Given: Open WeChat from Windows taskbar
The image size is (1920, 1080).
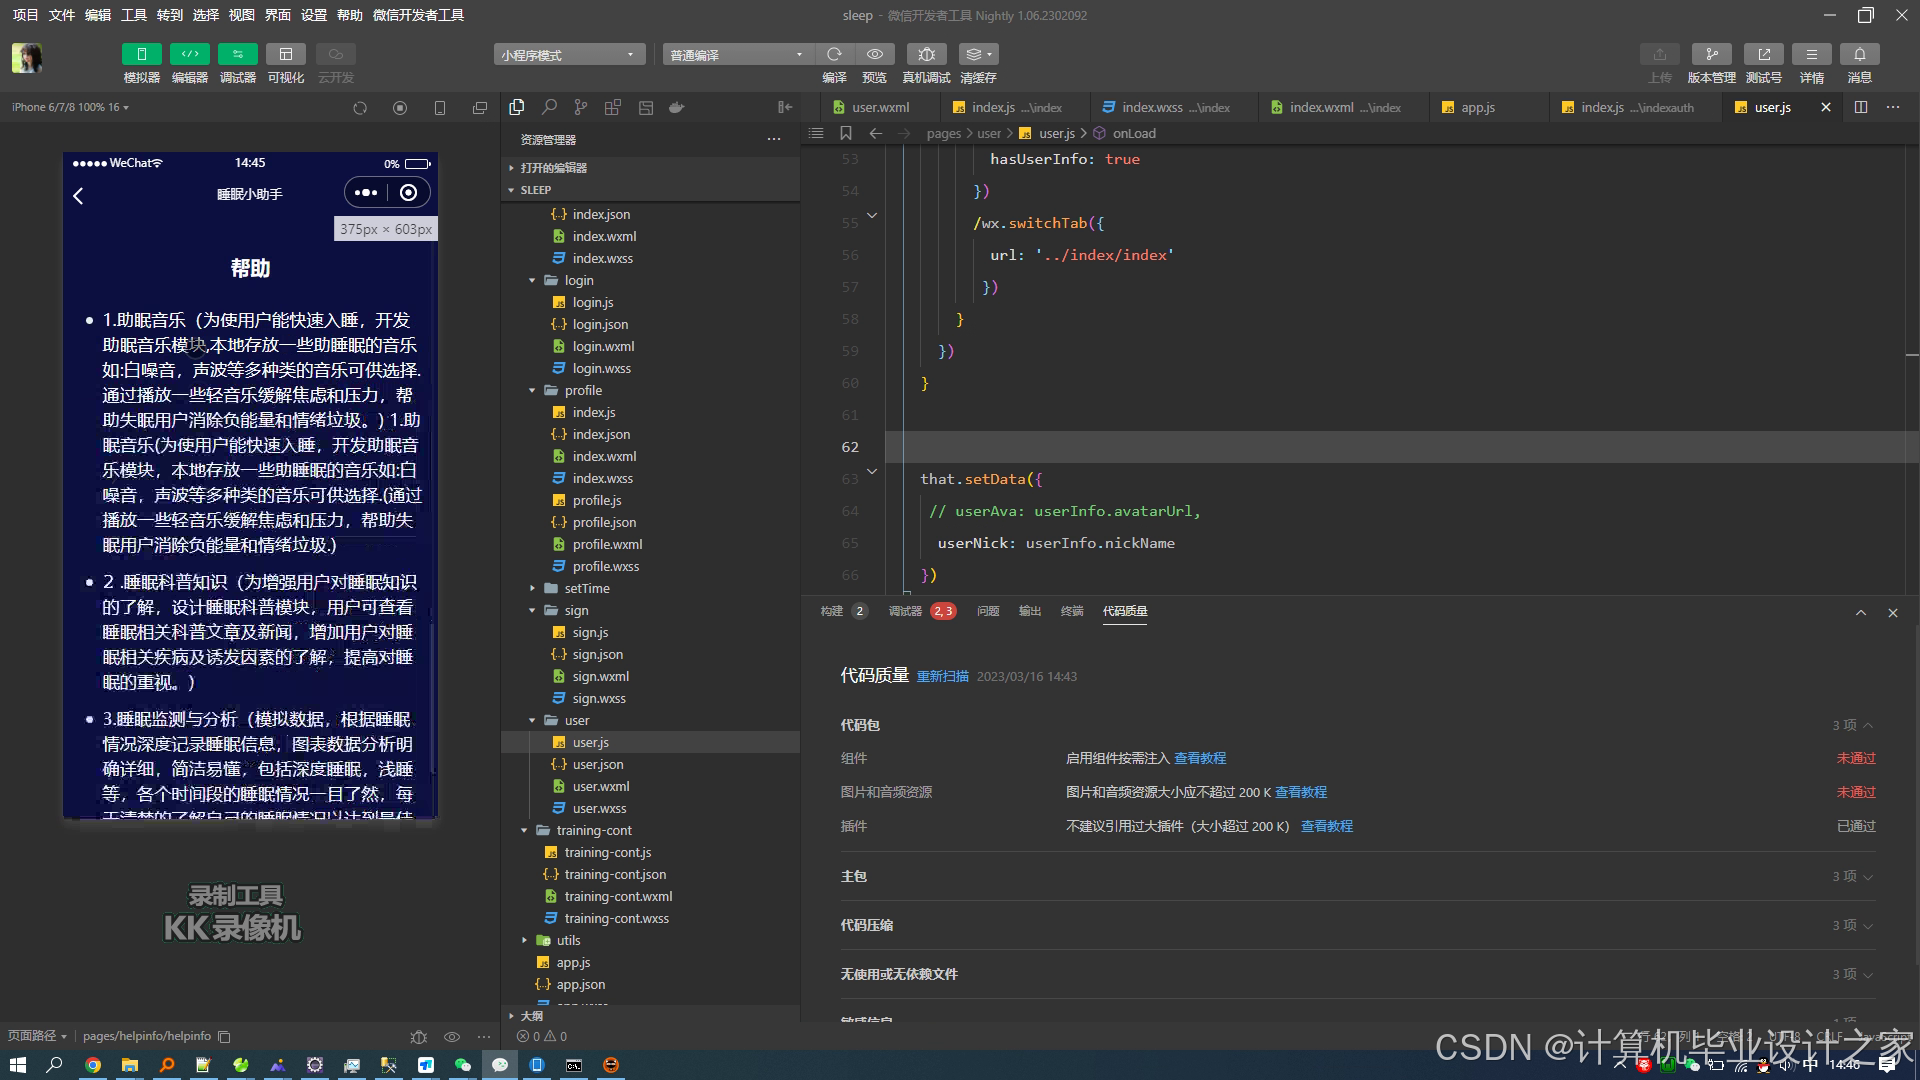Looking at the screenshot, I should (462, 1065).
